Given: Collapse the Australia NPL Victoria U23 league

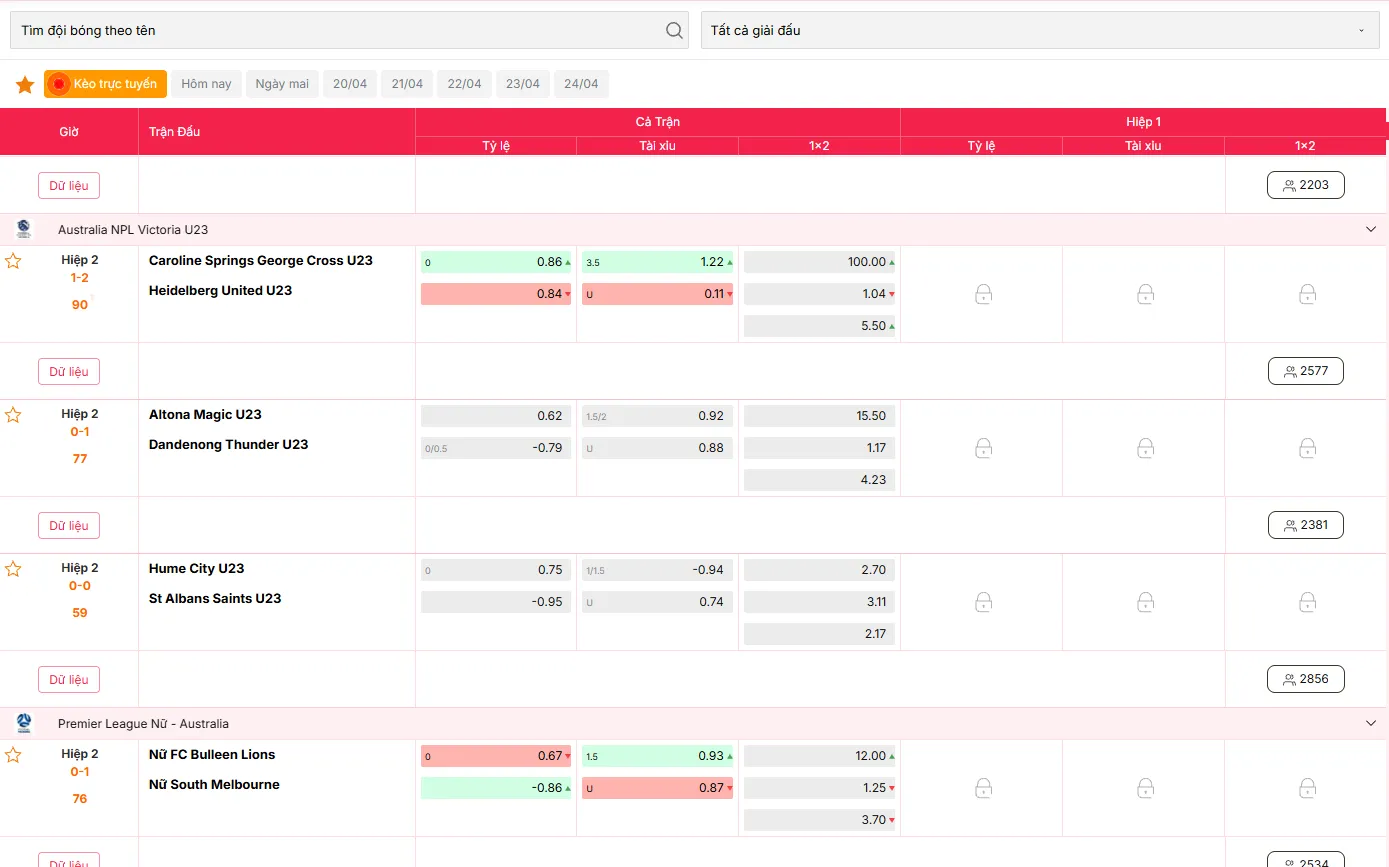Looking at the screenshot, I should tap(1370, 230).
